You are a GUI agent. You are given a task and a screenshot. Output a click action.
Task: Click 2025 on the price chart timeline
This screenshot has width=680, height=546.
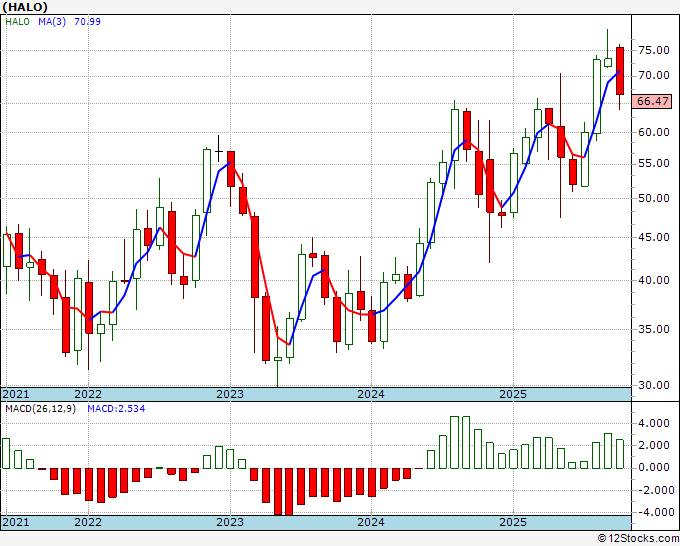coord(513,394)
